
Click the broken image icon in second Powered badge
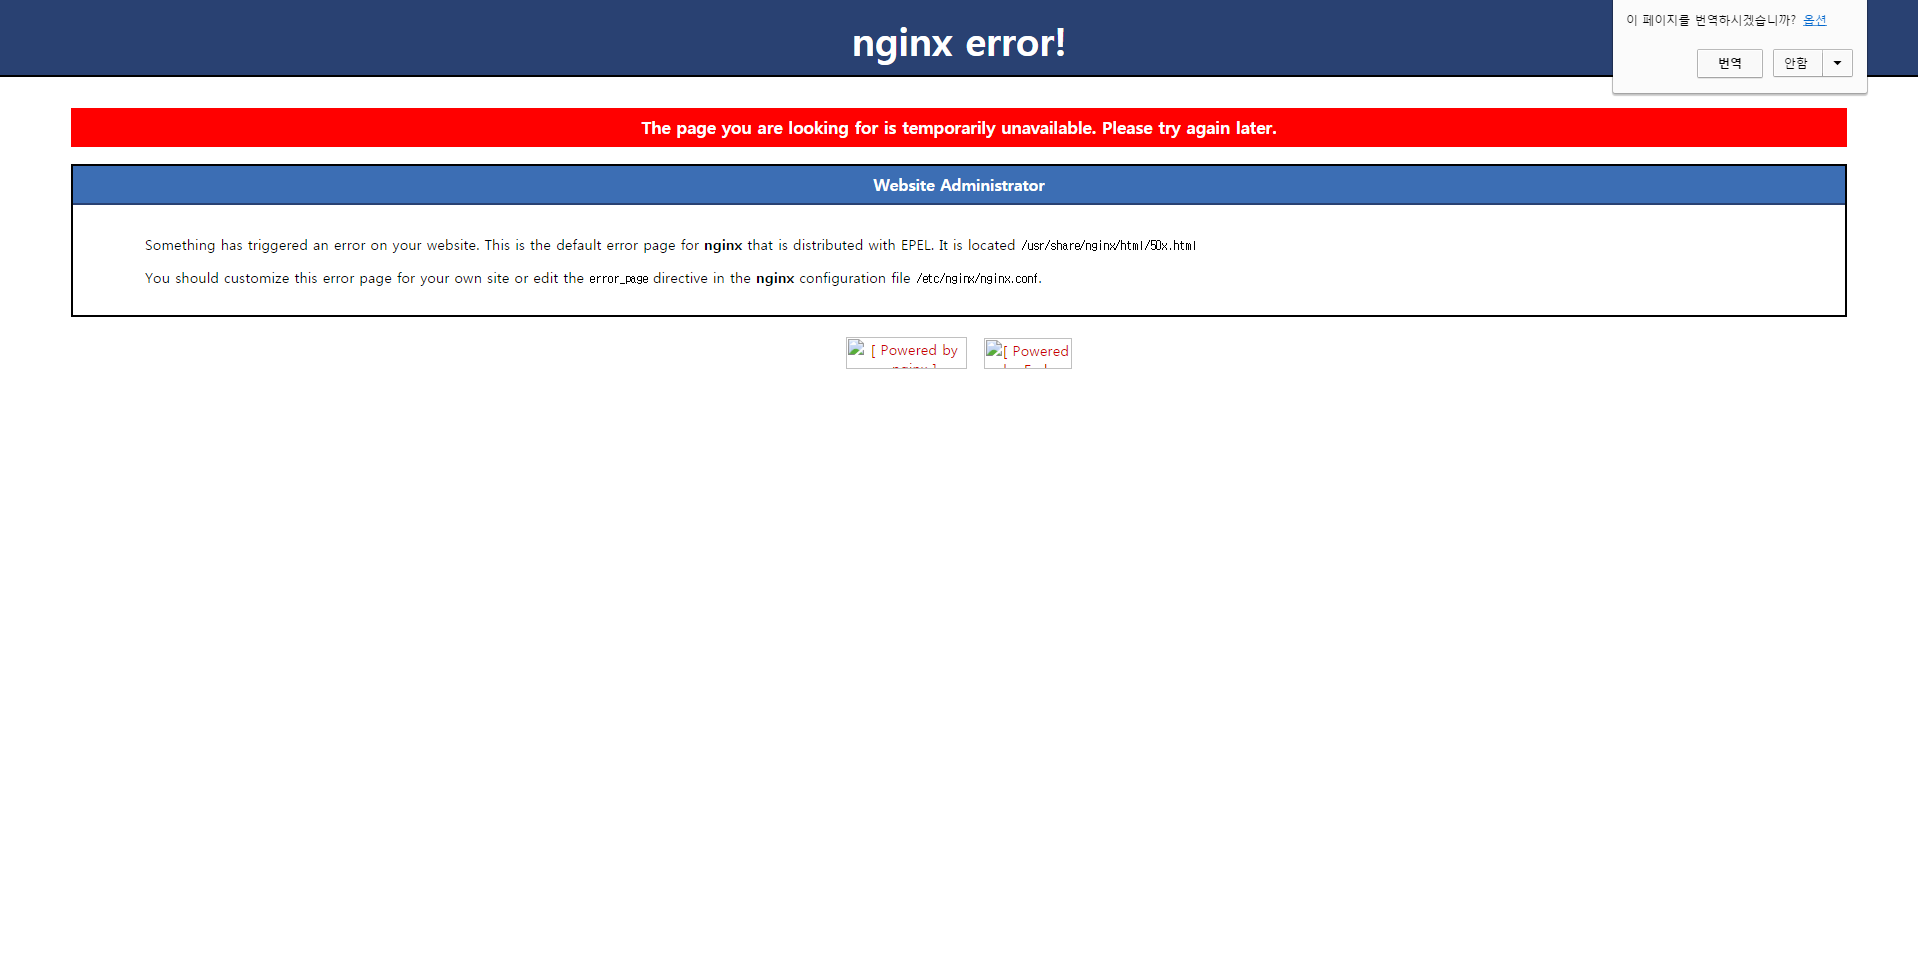994,349
